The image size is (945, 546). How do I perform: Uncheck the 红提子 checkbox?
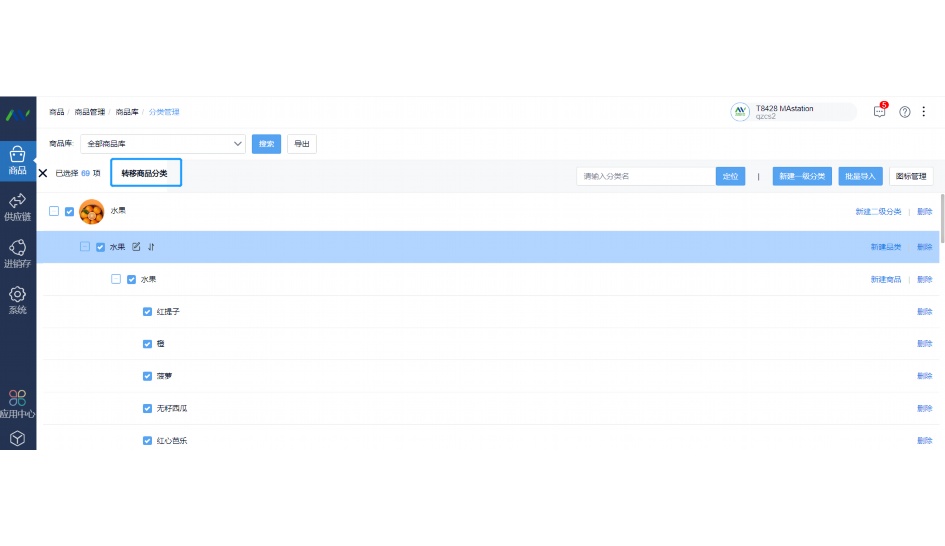[147, 312]
